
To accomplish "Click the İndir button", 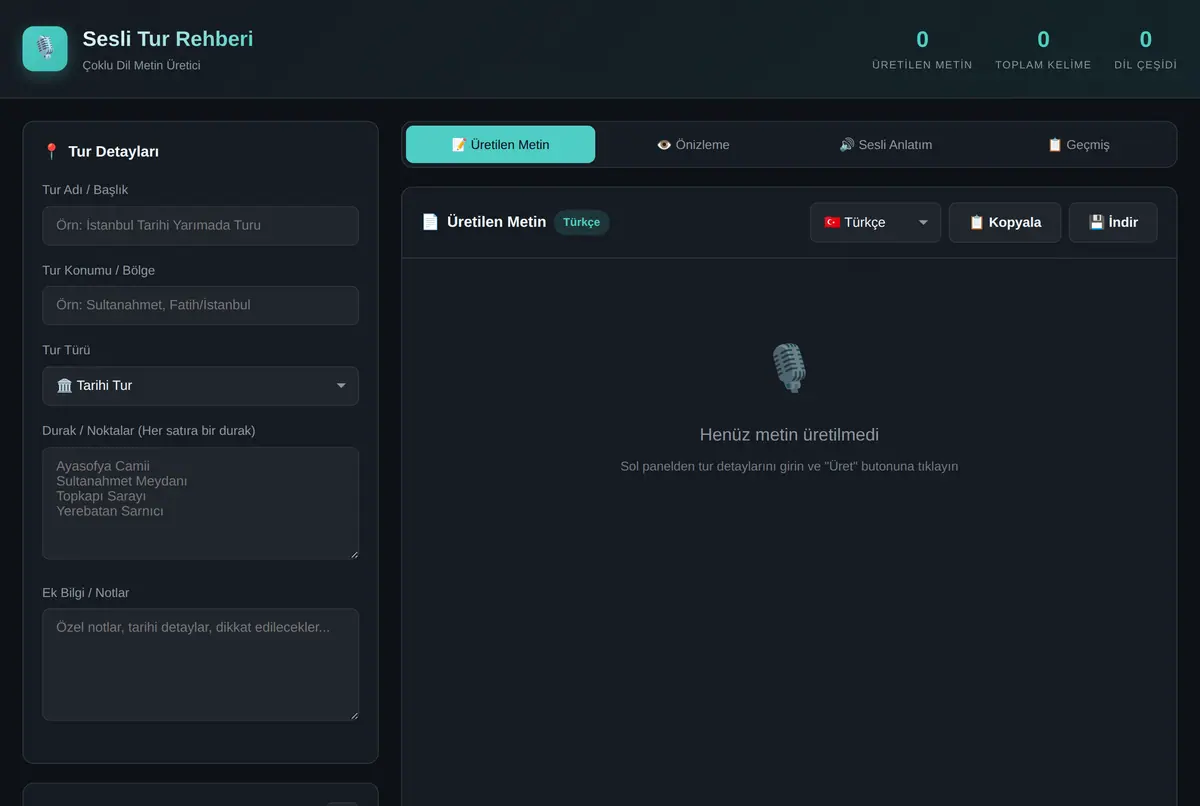I will pos(1113,222).
